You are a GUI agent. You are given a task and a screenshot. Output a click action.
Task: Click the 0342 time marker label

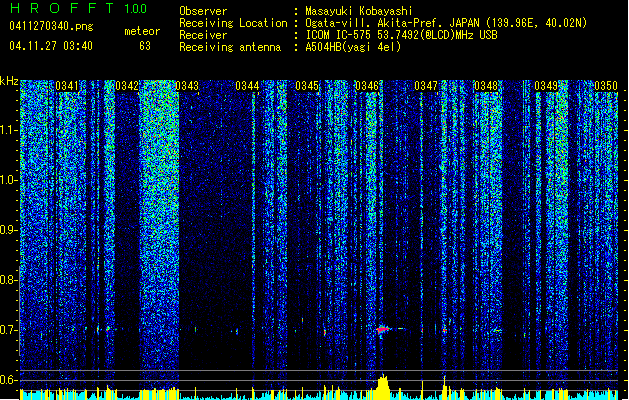pos(127,86)
